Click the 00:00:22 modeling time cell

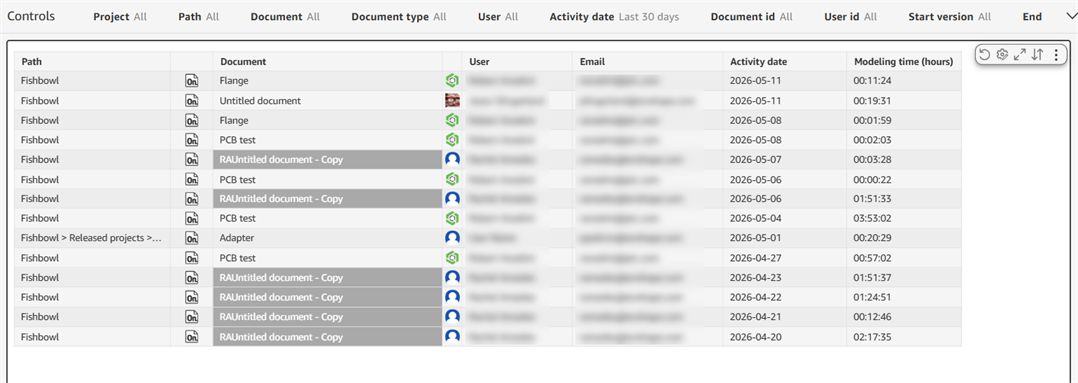tap(904, 179)
